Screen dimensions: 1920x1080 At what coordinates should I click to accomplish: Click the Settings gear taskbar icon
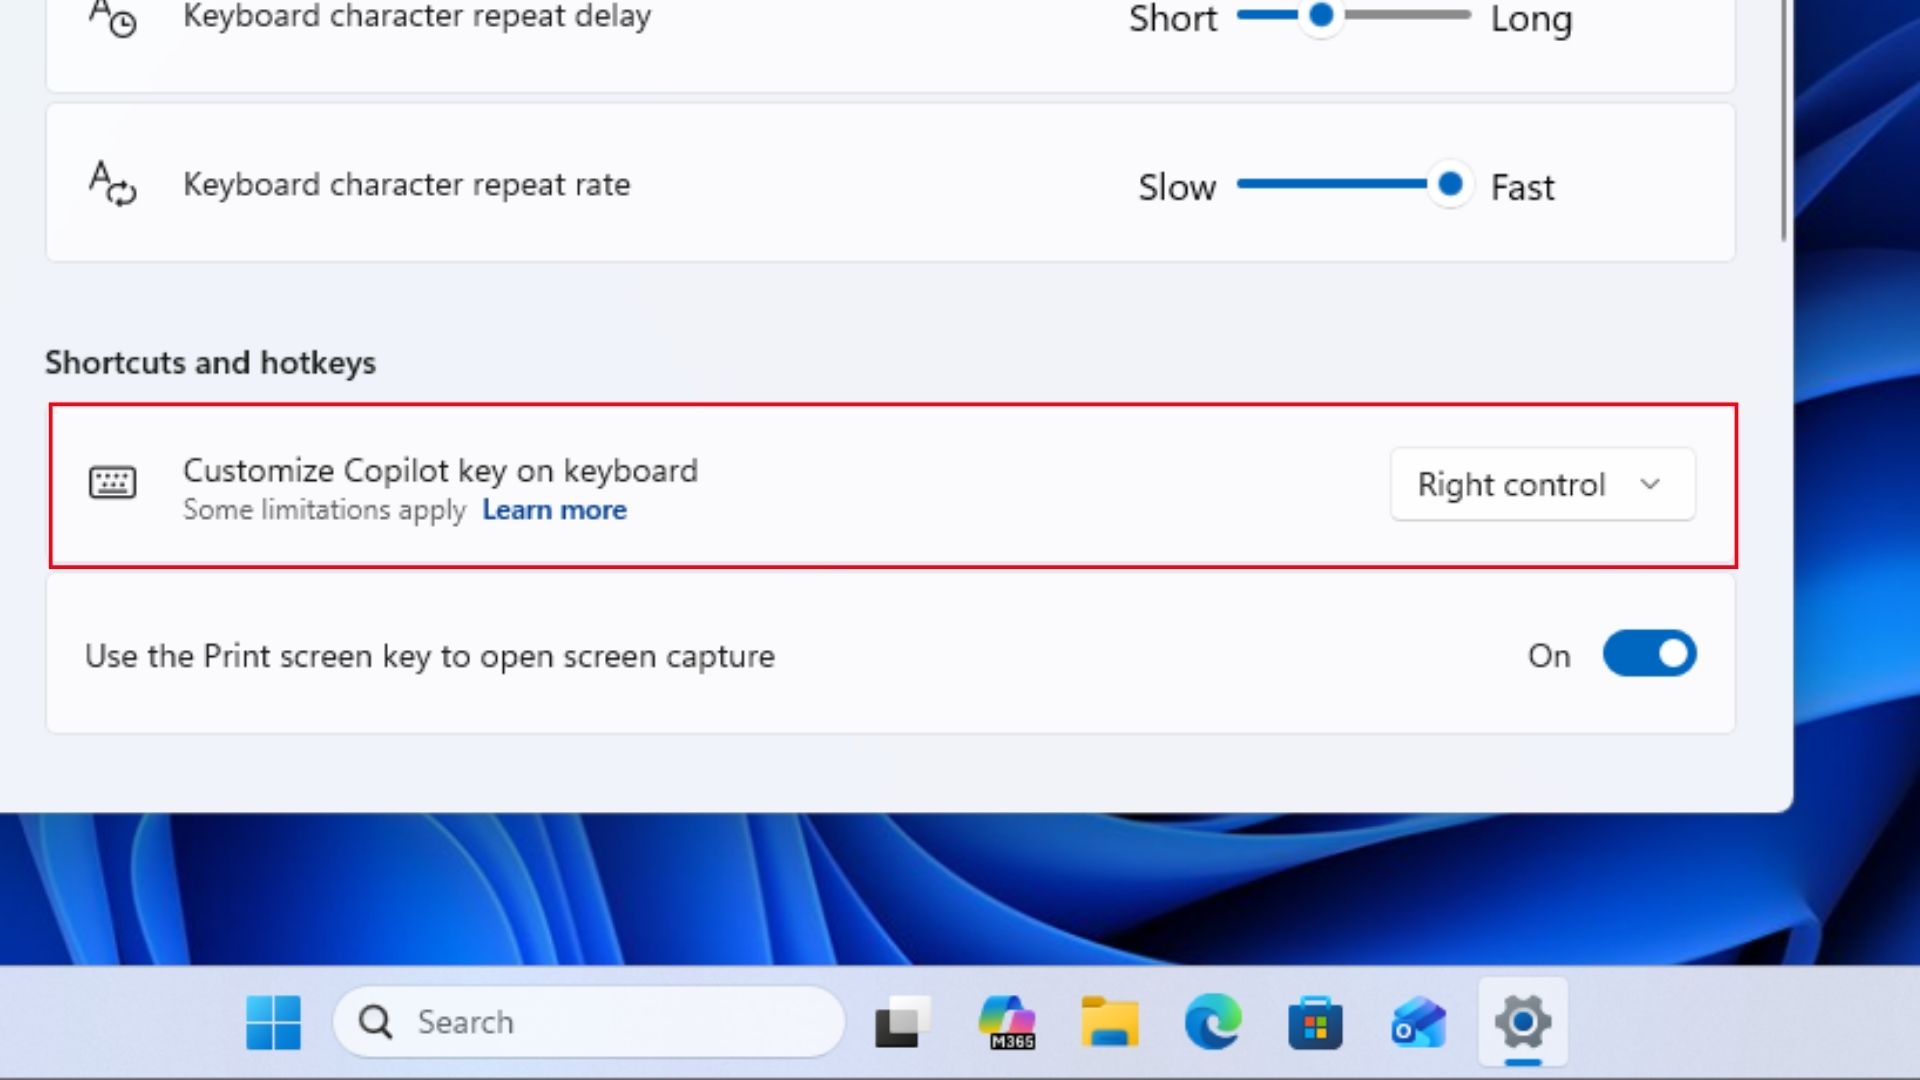point(1523,1022)
